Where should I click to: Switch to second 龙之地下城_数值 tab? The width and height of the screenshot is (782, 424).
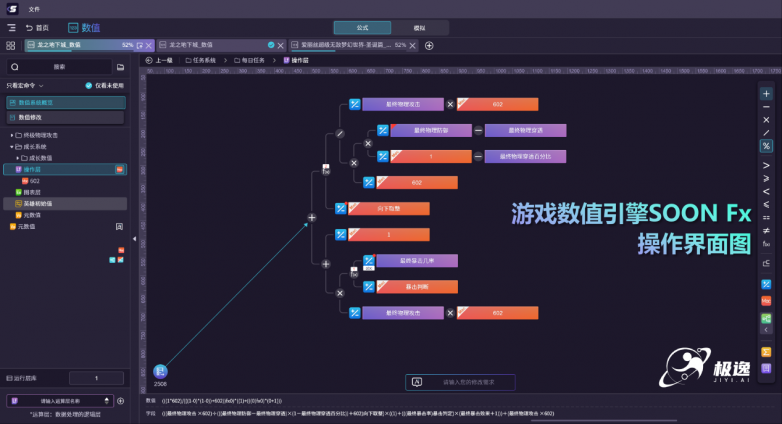click(x=212, y=45)
